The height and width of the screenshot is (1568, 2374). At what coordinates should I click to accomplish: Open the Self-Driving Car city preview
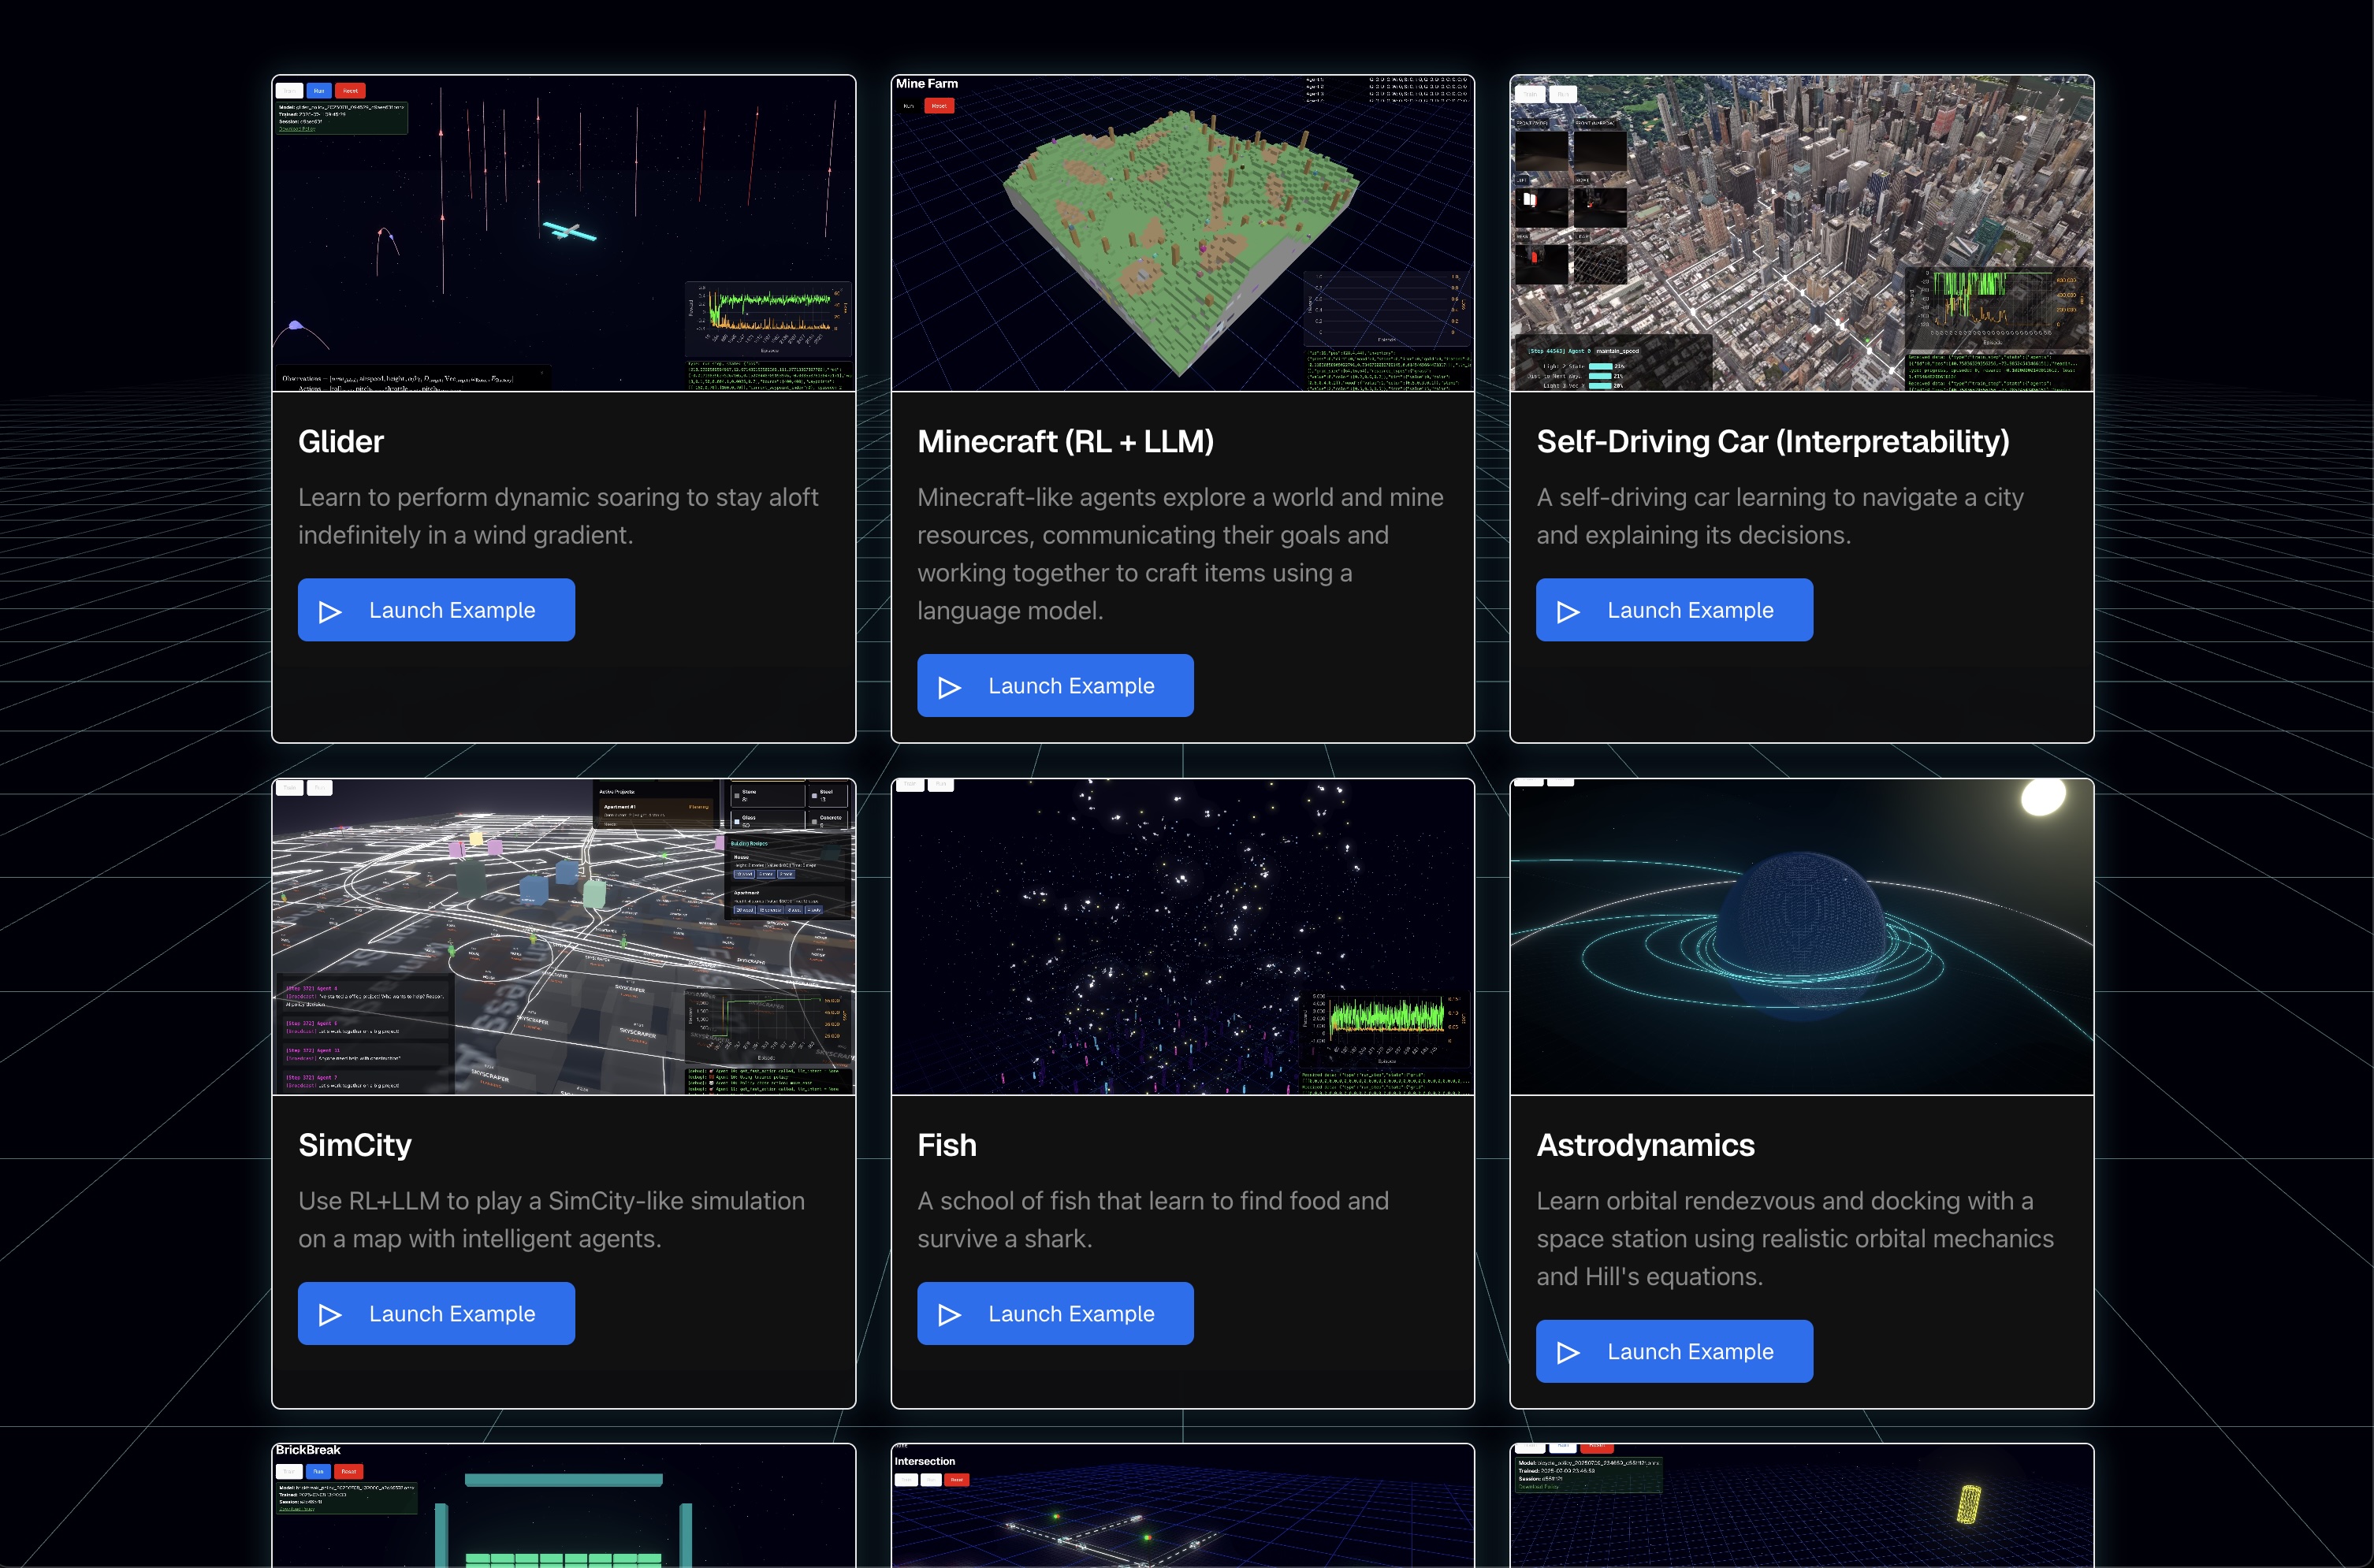[1801, 233]
